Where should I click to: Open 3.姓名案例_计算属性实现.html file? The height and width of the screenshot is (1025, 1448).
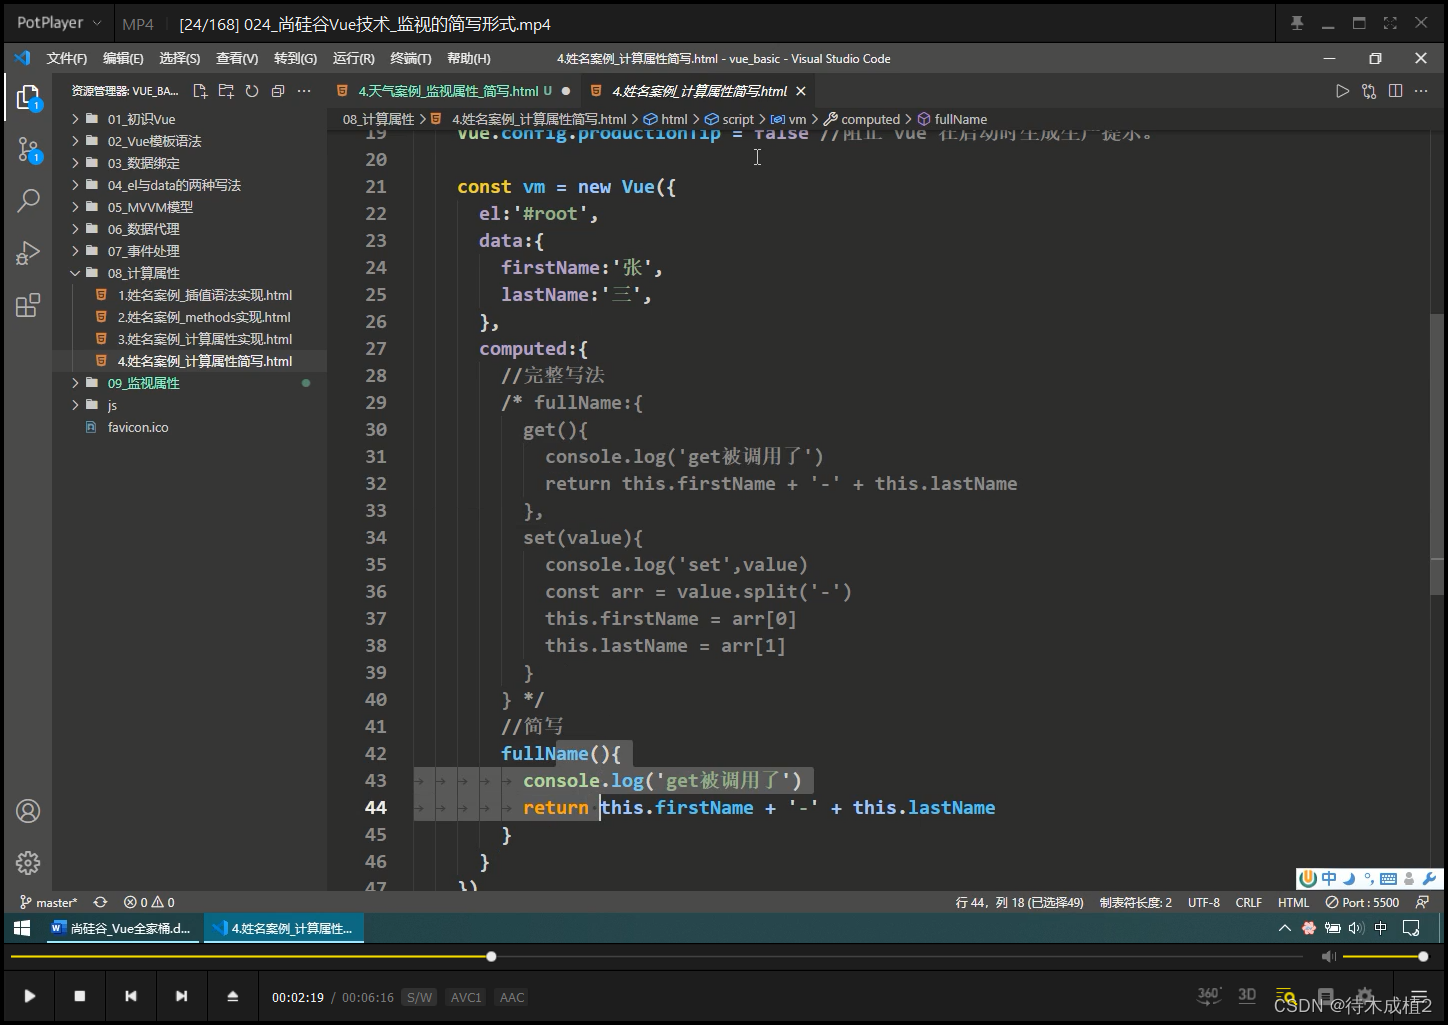click(x=204, y=339)
